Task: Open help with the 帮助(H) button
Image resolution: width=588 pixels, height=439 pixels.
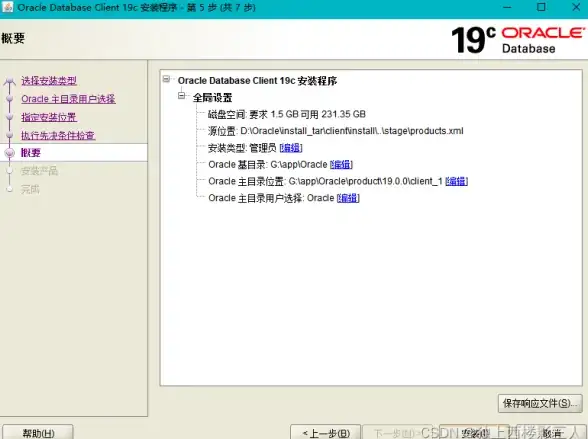Action: [x=38, y=433]
